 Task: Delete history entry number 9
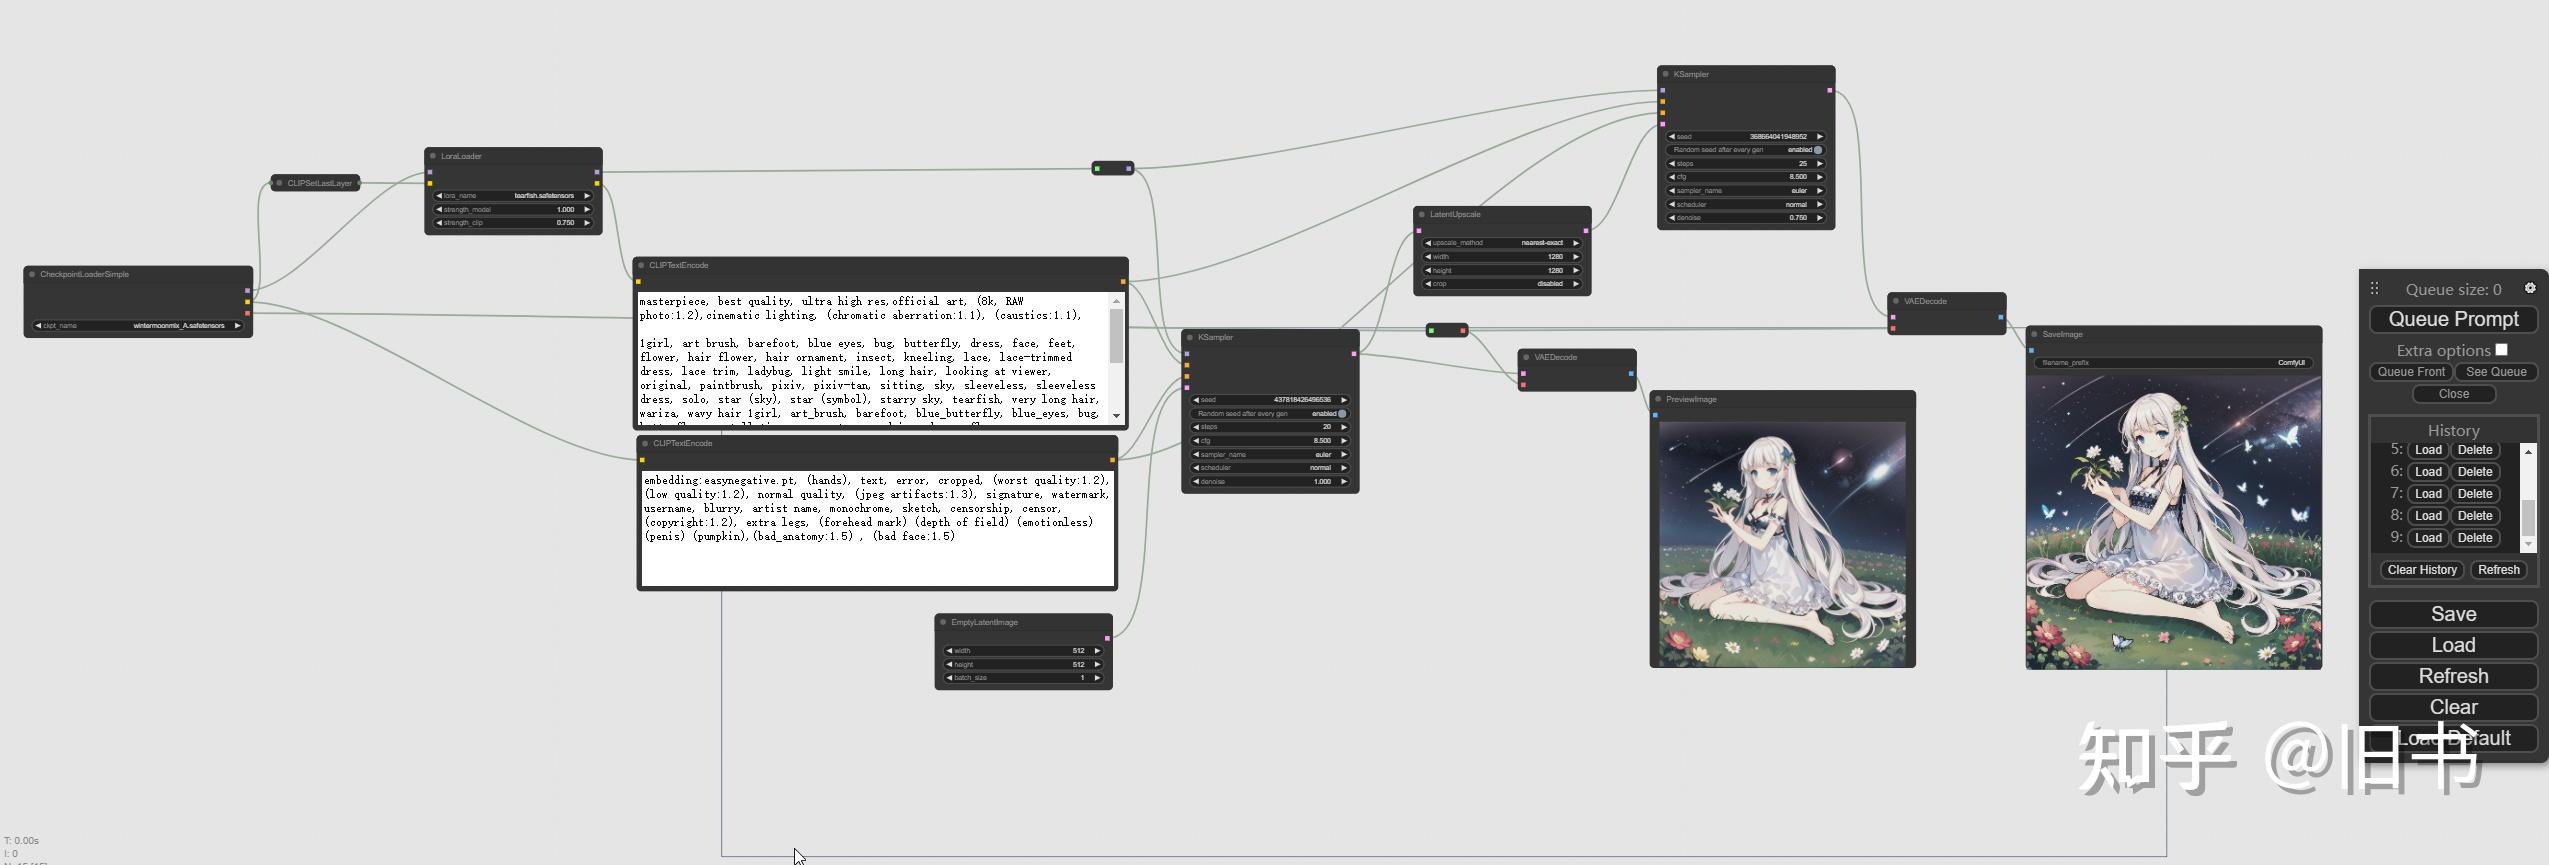point(2475,538)
